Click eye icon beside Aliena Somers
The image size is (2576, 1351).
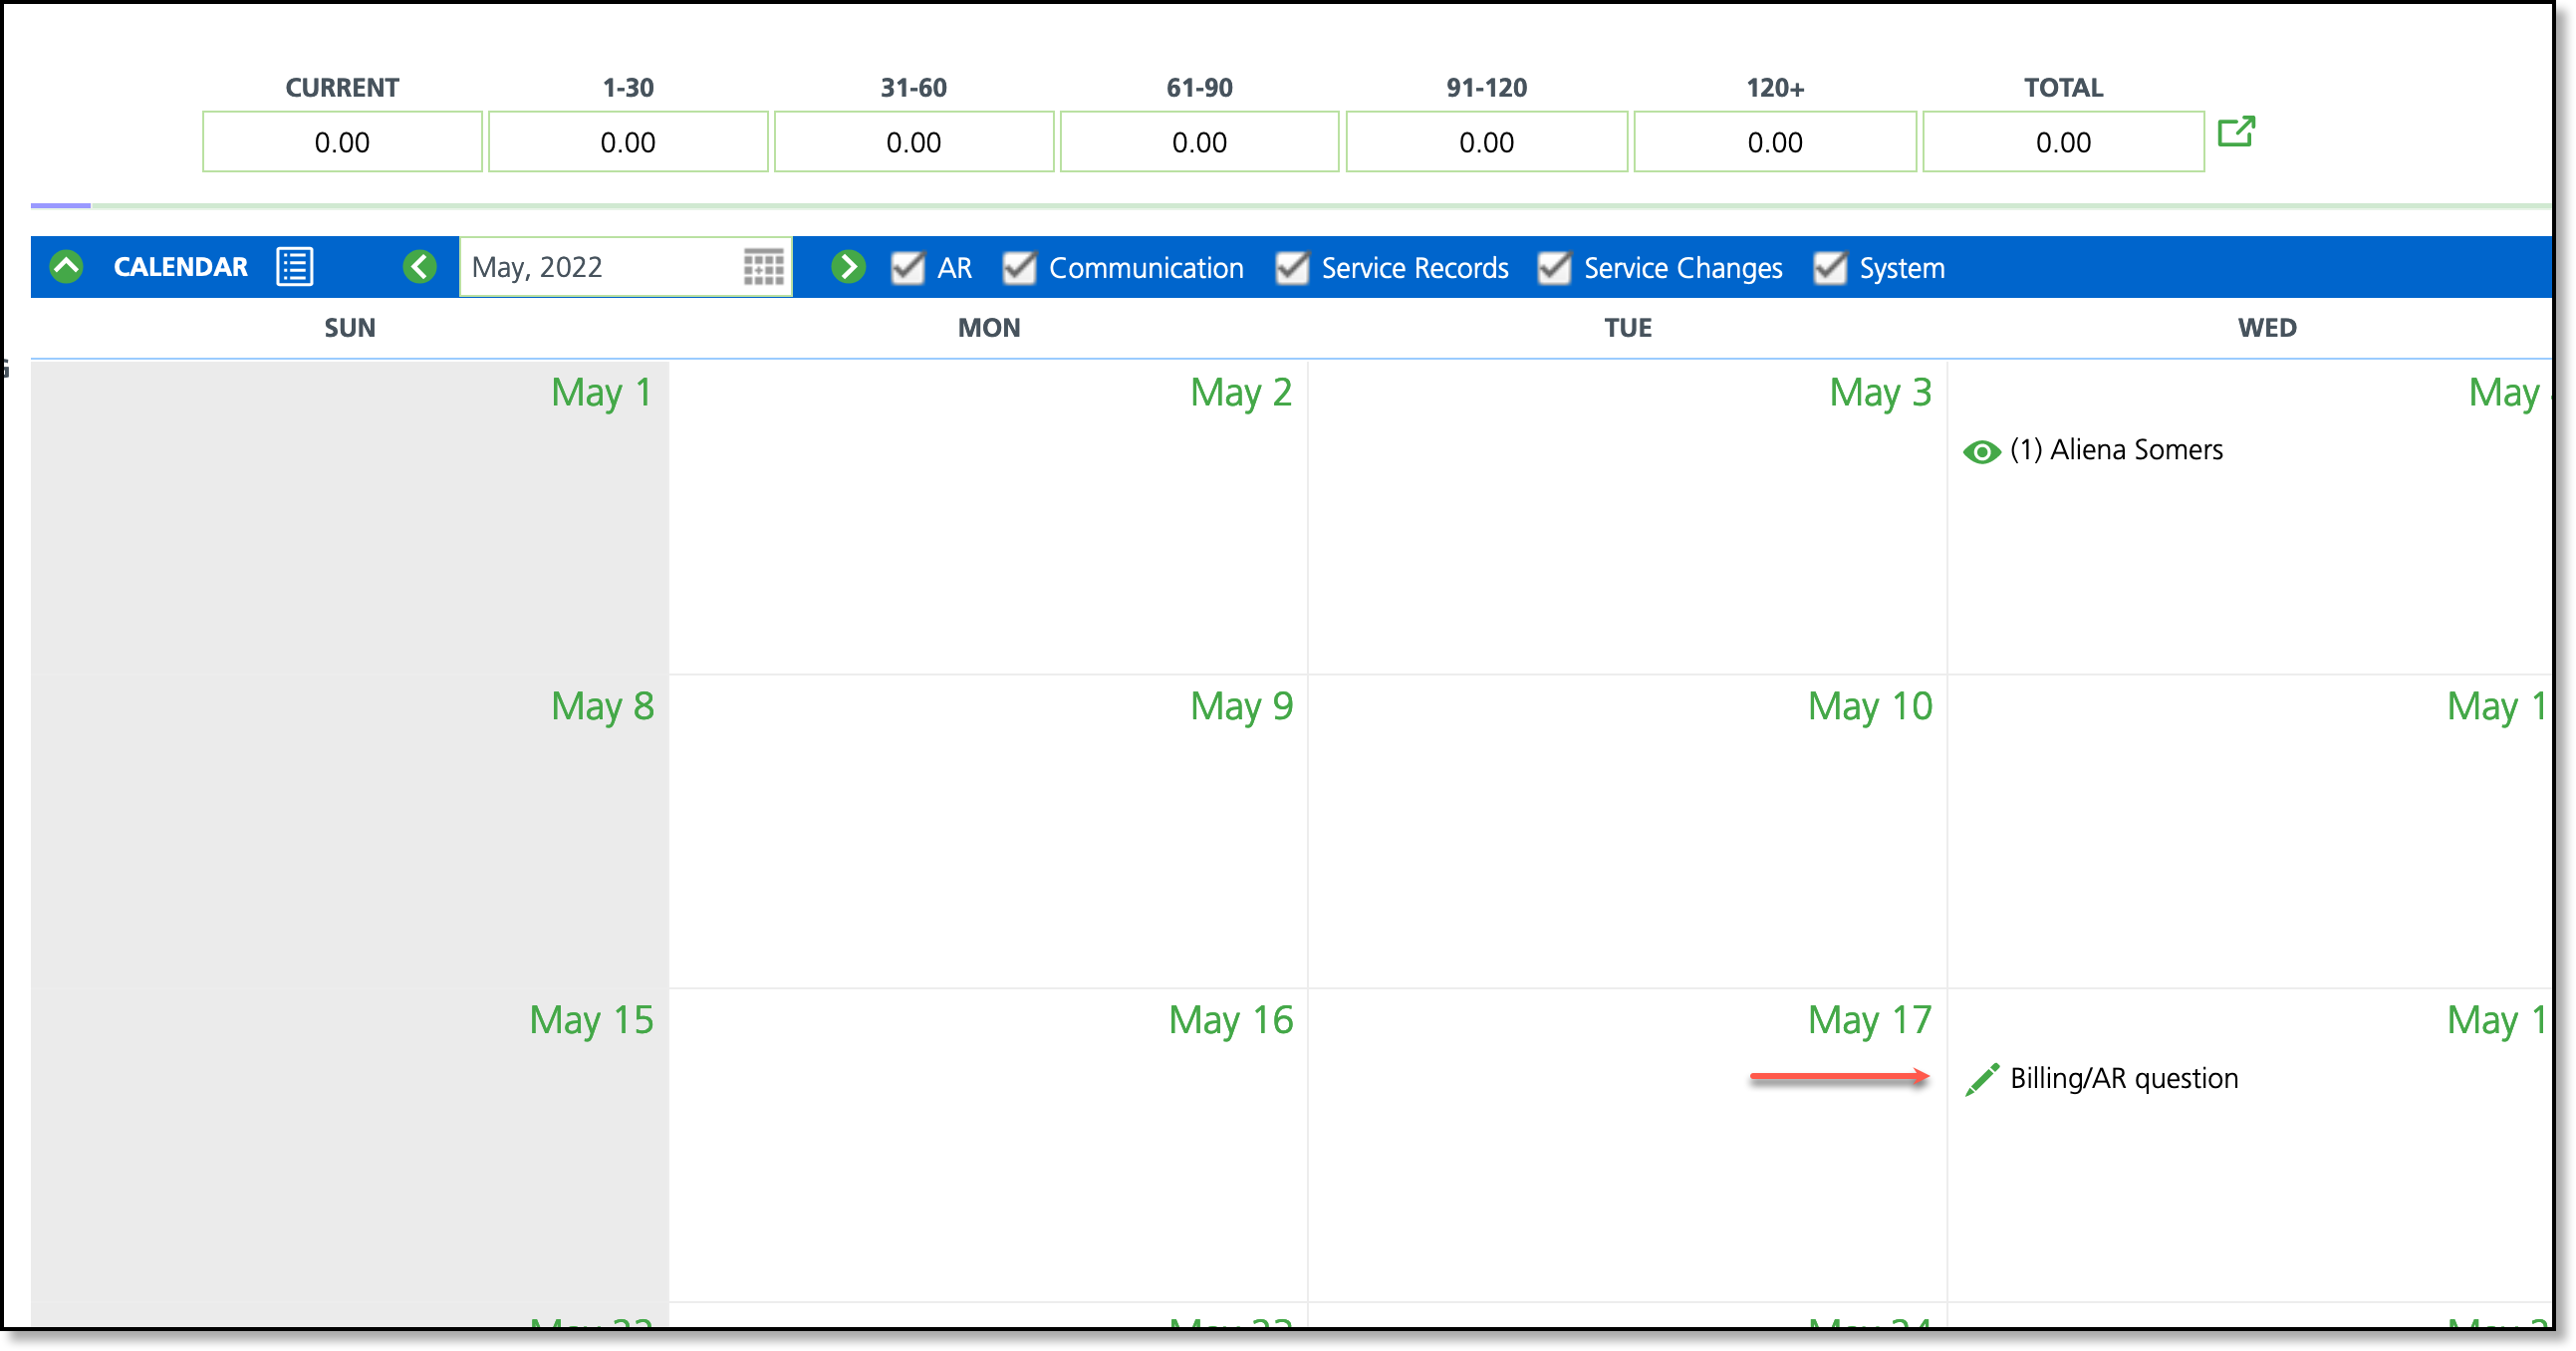point(1981,452)
